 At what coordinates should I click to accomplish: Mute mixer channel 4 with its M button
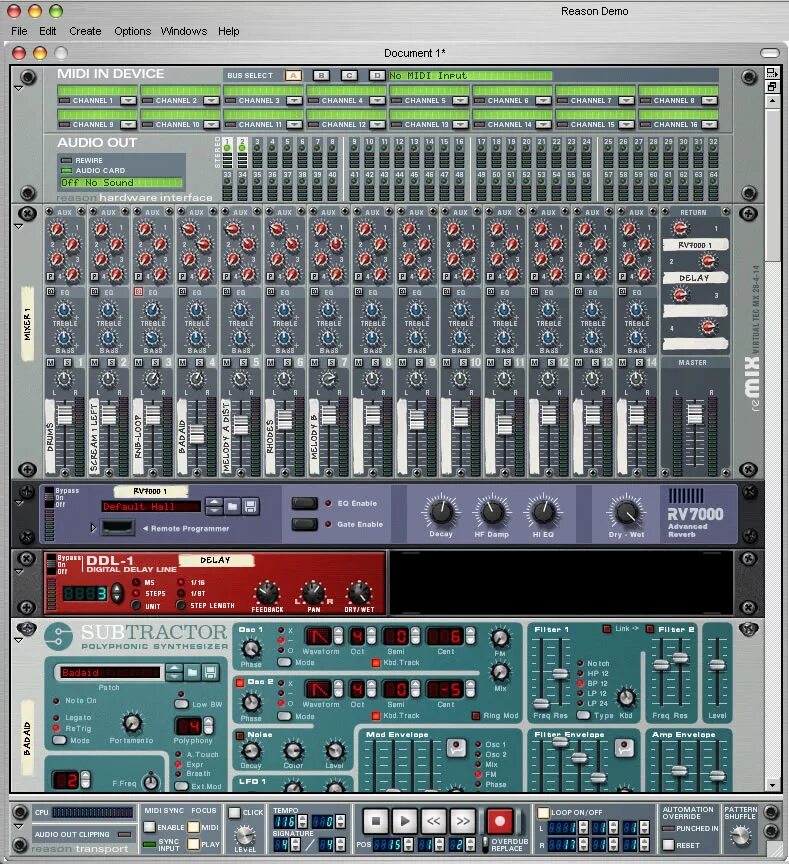(183, 363)
